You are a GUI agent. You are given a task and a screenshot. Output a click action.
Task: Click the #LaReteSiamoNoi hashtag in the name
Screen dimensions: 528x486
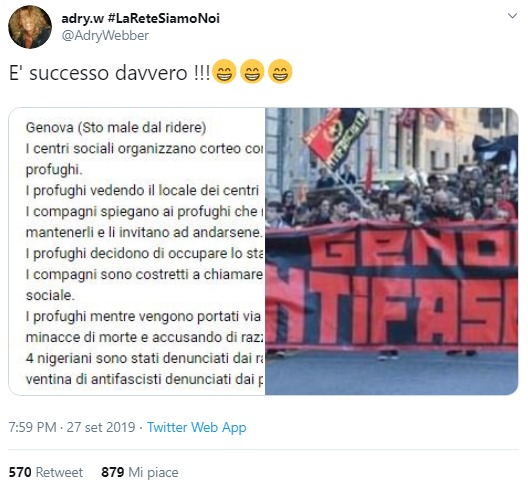pos(164,18)
